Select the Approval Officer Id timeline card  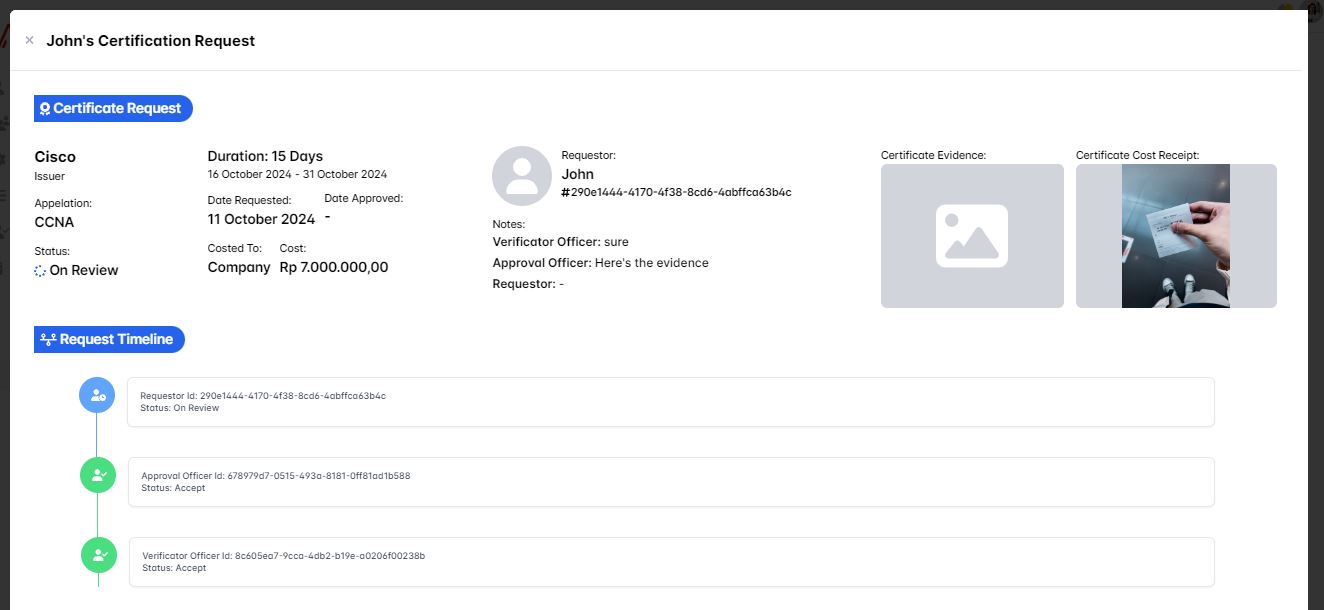[670, 482]
